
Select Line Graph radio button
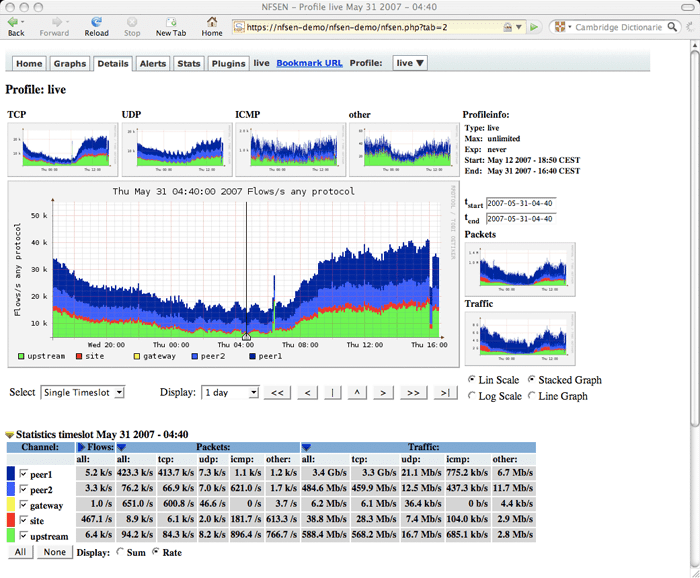[531, 395]
